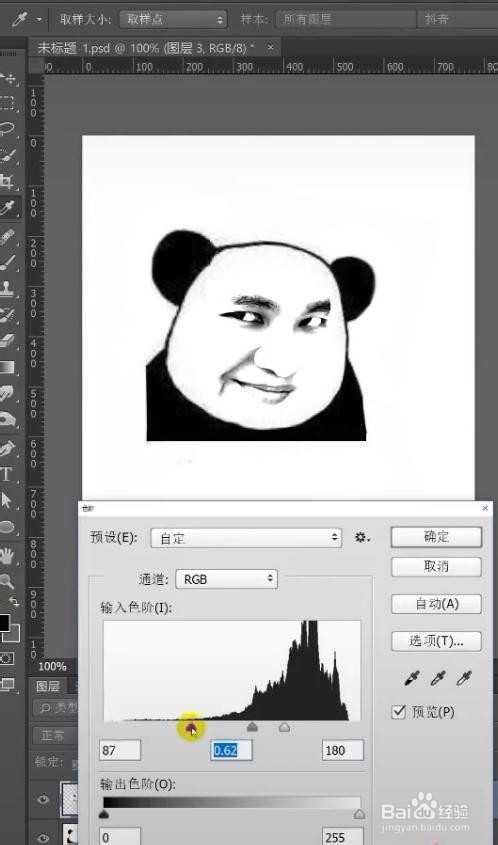
Task: Click the black output level slider
Action: coord(103,814)
